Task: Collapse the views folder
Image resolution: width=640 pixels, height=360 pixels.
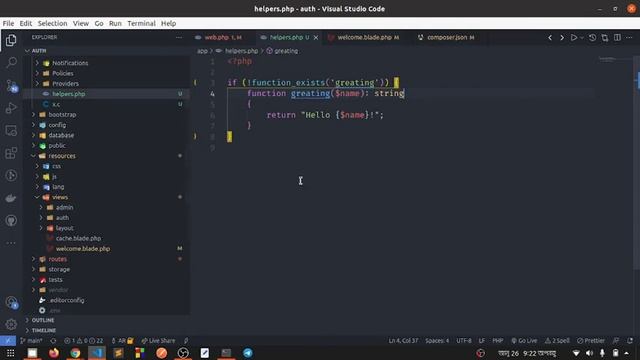Action: (x=60, y=197)
